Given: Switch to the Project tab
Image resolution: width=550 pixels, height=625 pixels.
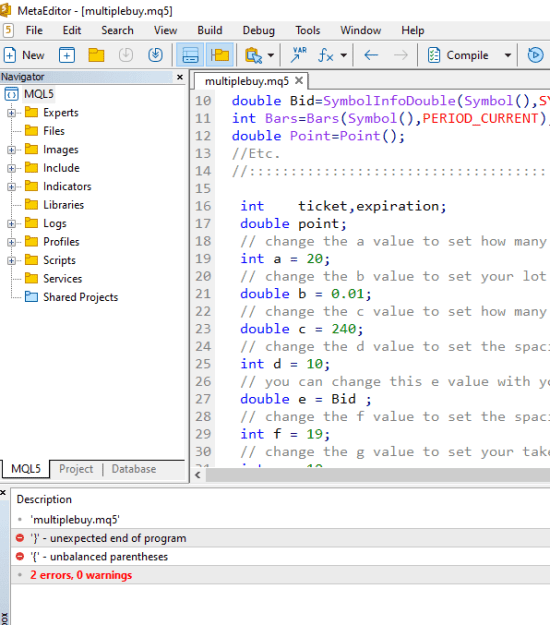Looking at the screenshot, I should [76, 469].
